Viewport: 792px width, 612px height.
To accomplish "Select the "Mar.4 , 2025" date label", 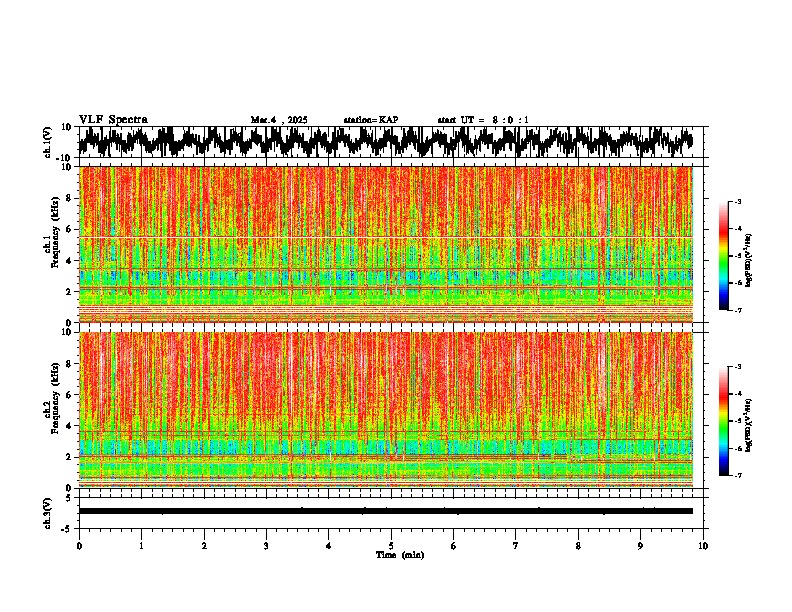I will click(x=279, y=120).
